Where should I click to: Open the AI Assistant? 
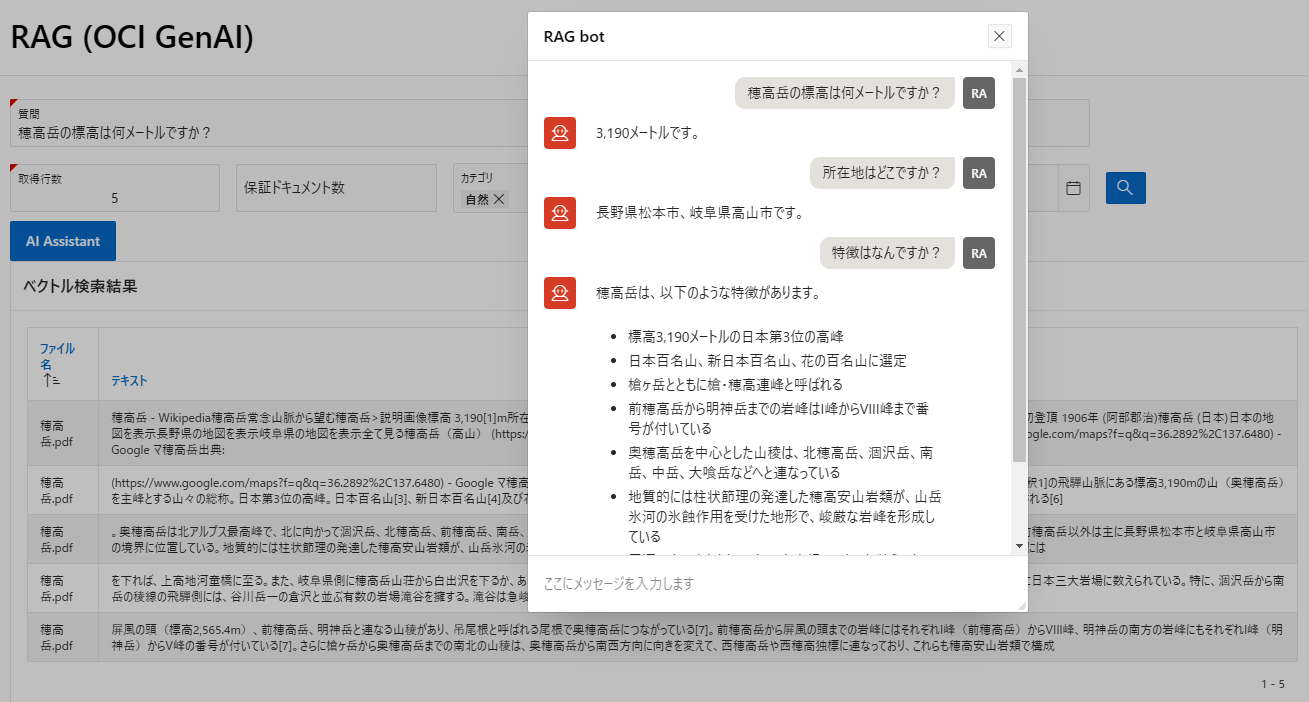pyautogui.click(x=62, y=240)
